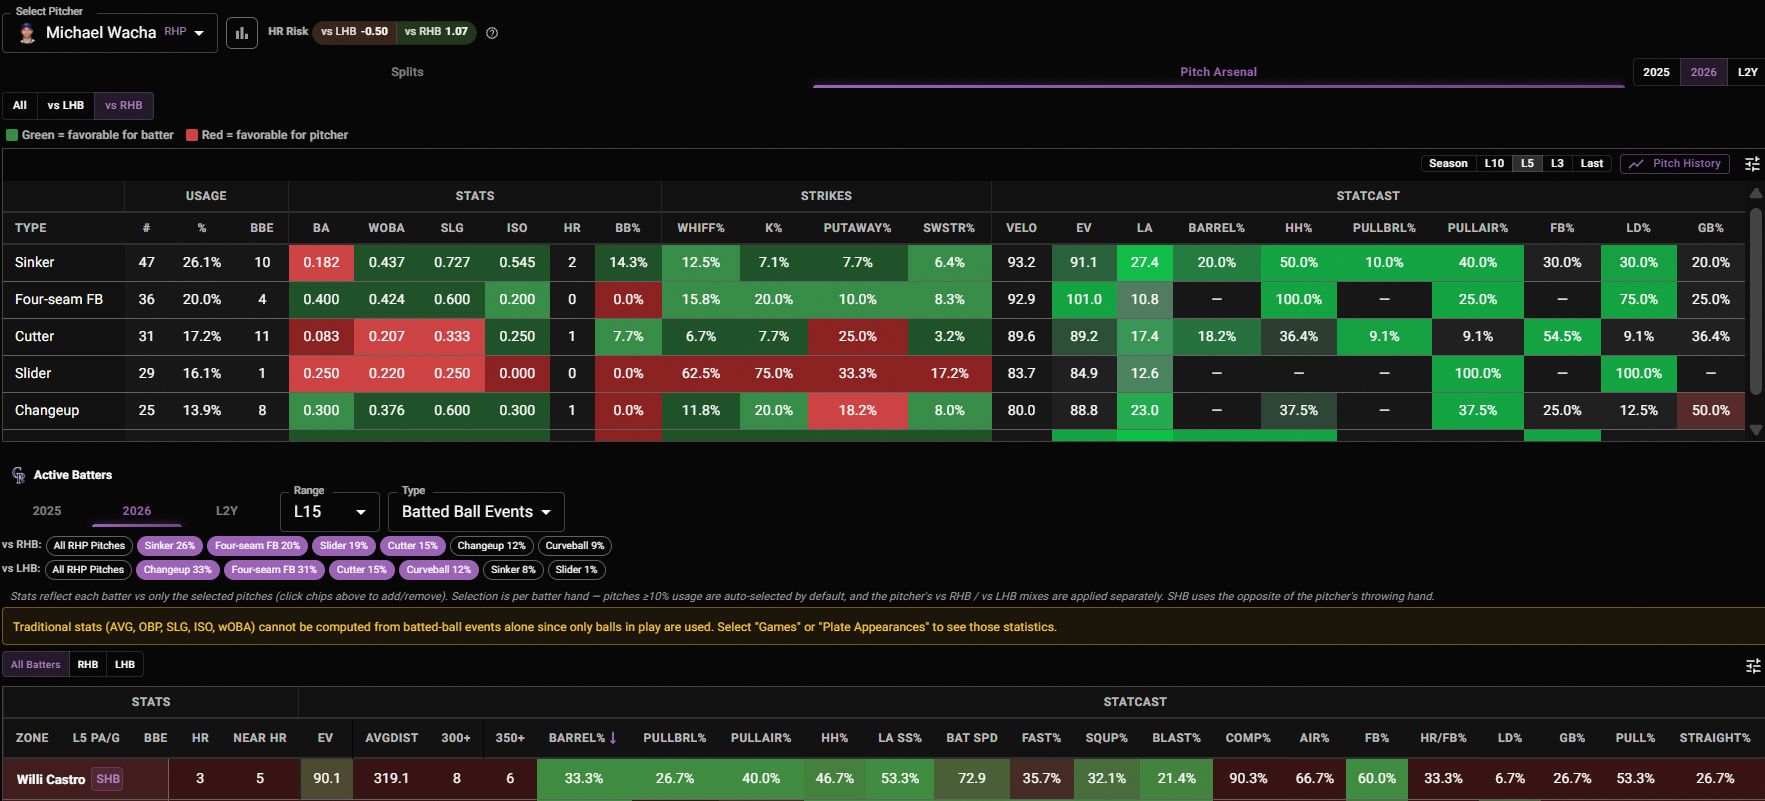Open the Select Pitcher dropdown

click(110, 33)
